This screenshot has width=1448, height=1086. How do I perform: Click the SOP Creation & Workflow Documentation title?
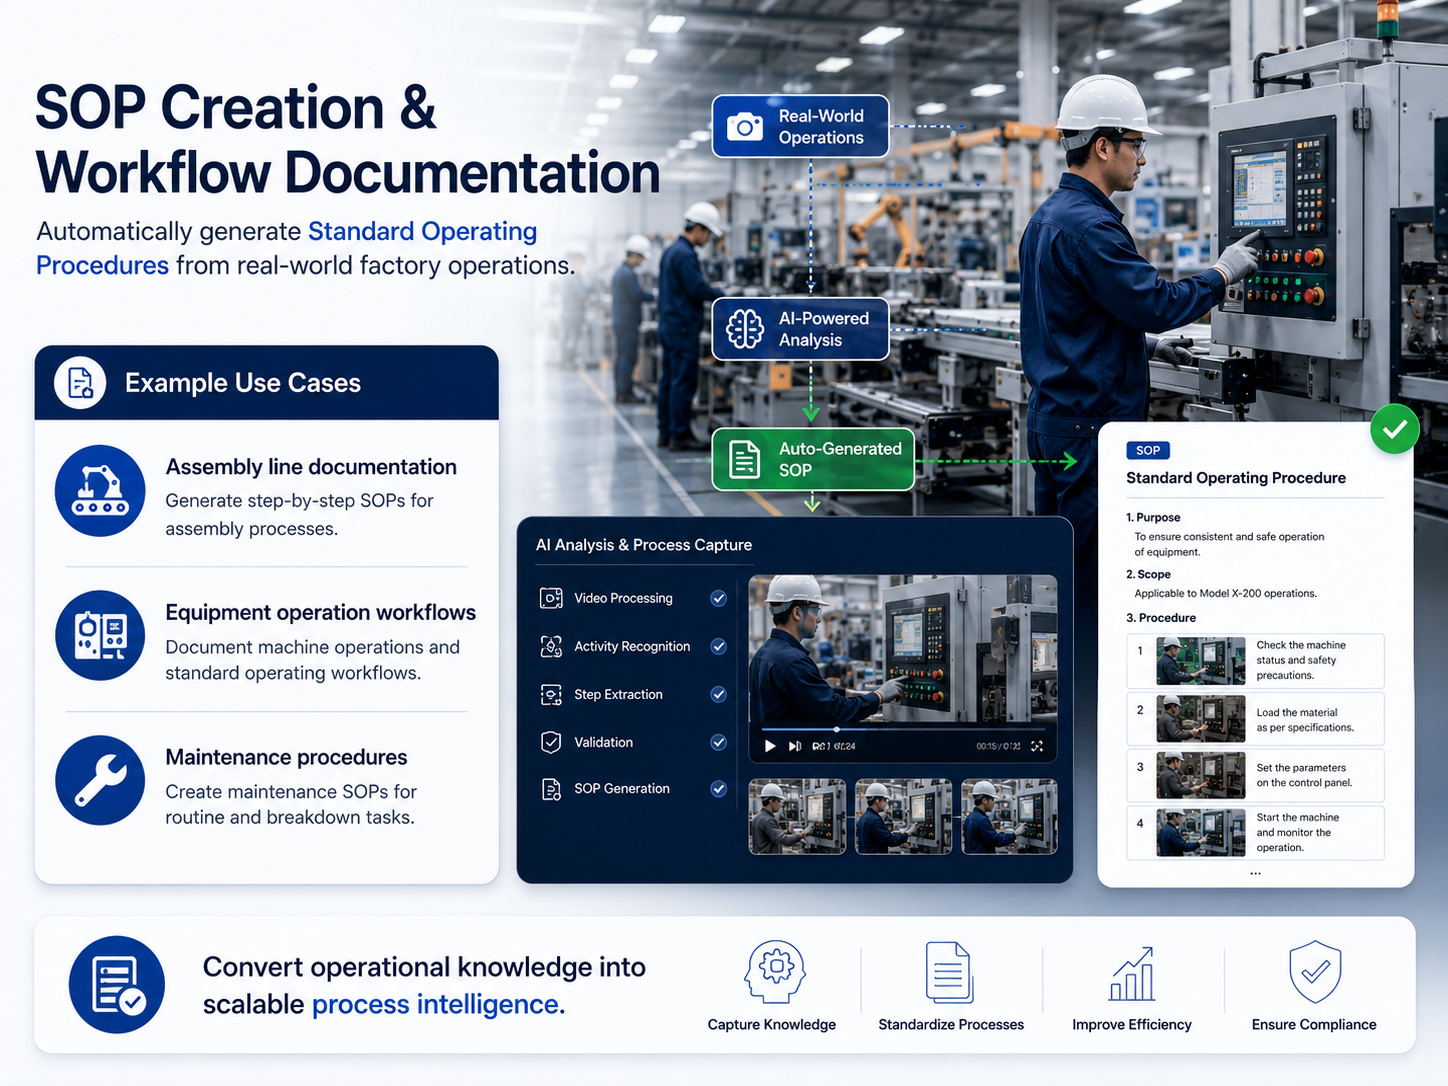pyautogui.click(x=347, y=140)
